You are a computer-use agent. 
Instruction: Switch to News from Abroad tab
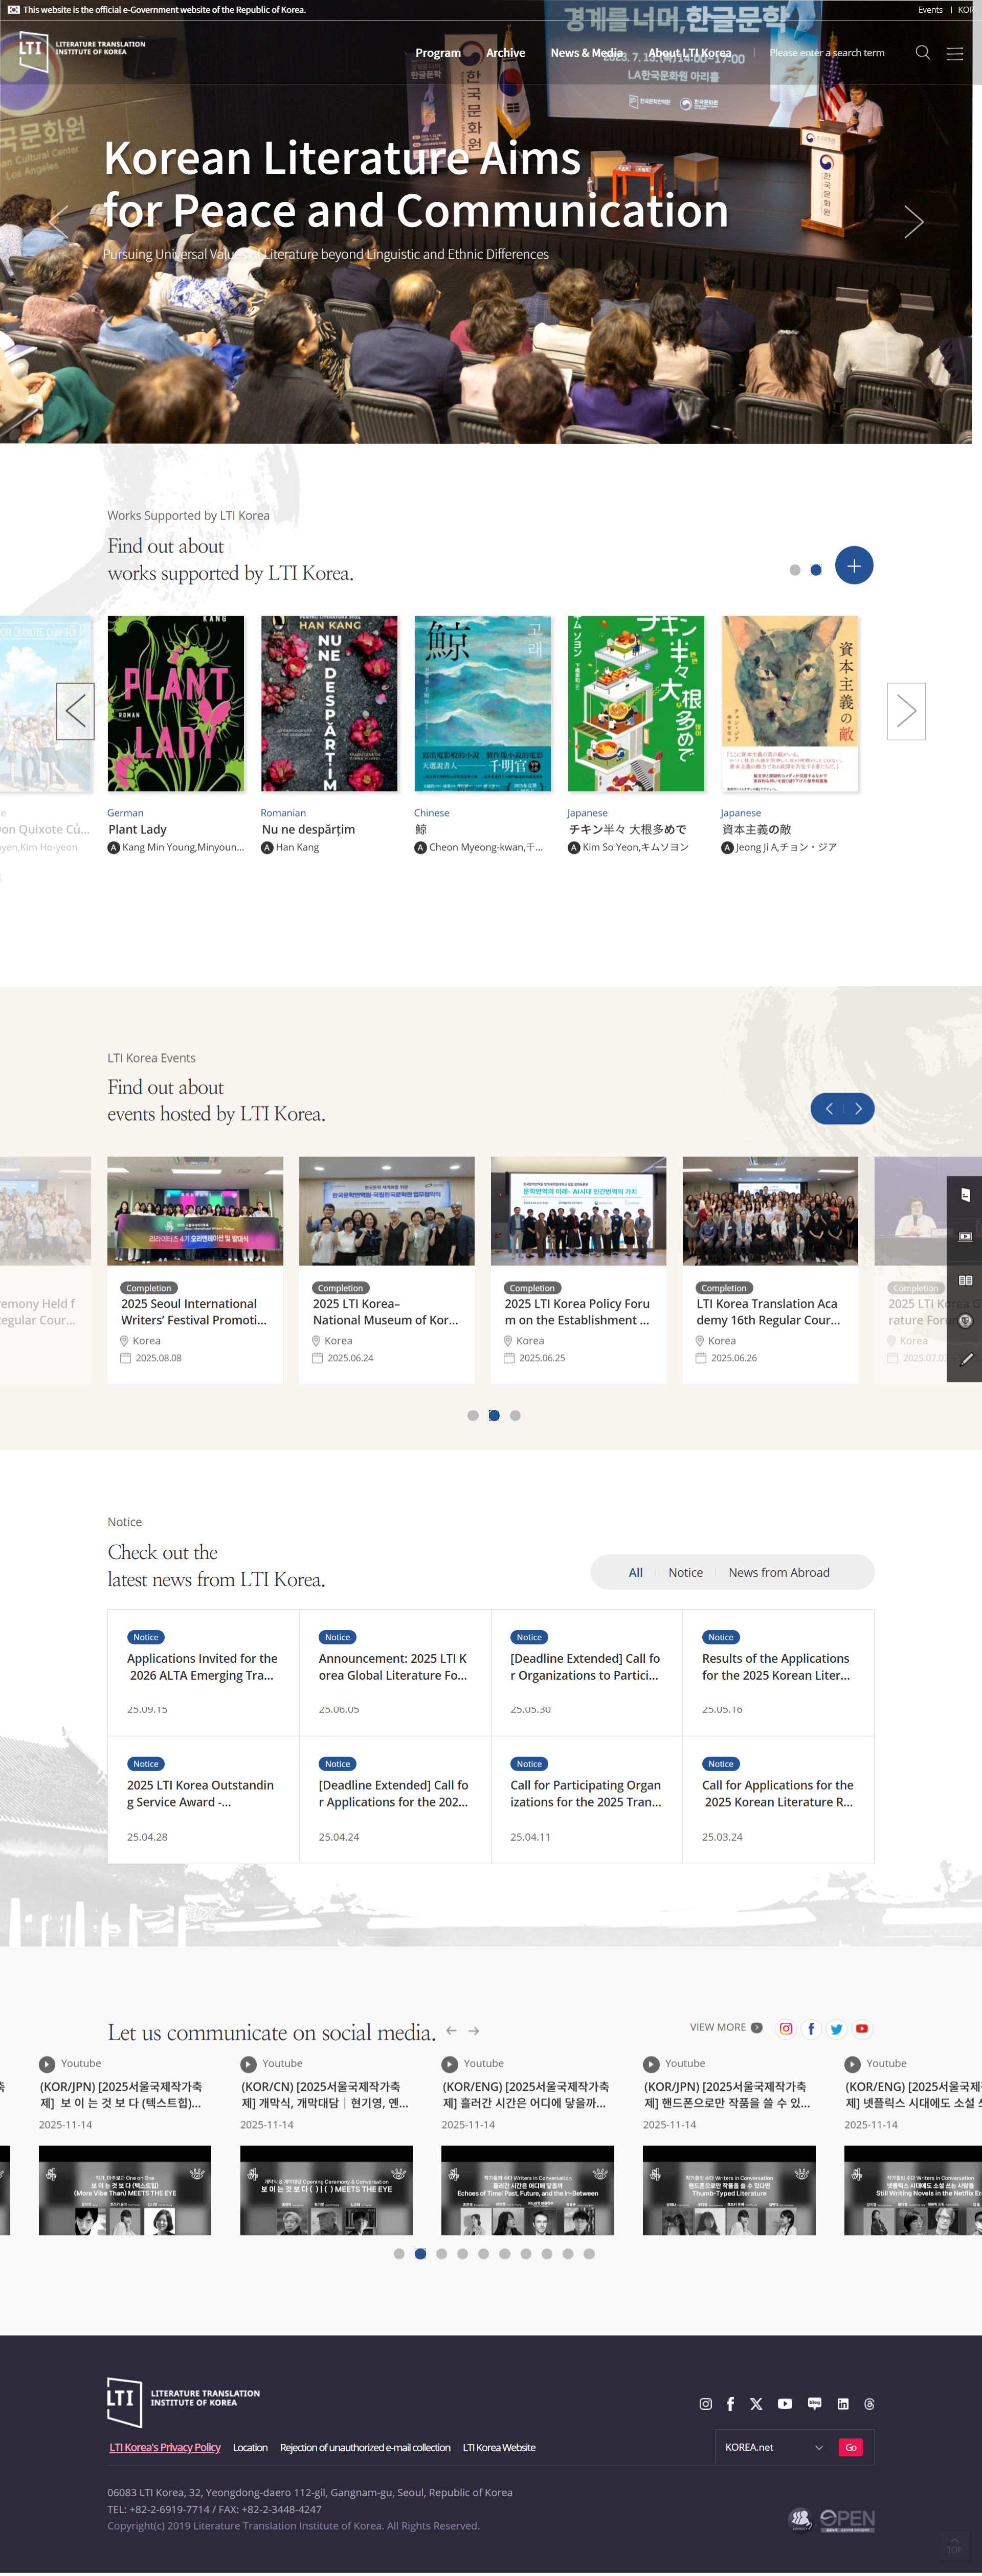(x=778, y=1572)
